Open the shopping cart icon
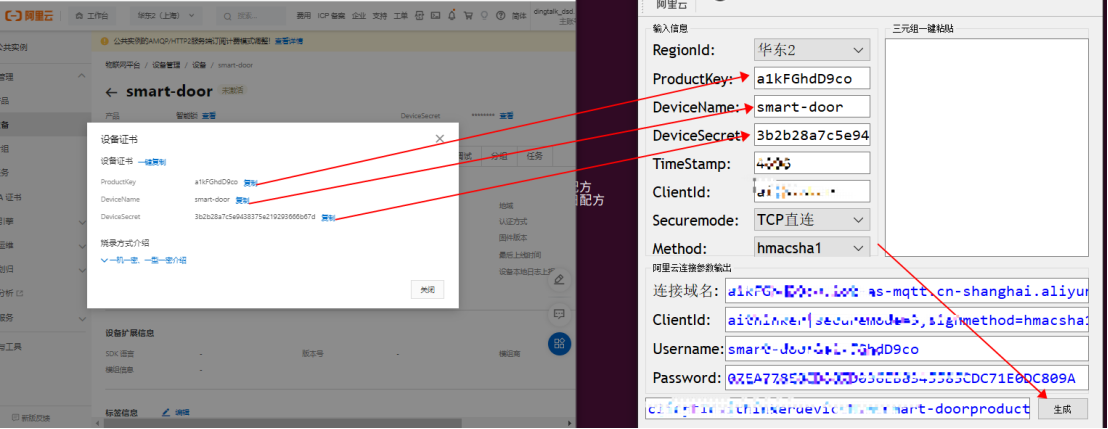Image resolution: width=1108 pixels, height=429 pixels. 468,16
